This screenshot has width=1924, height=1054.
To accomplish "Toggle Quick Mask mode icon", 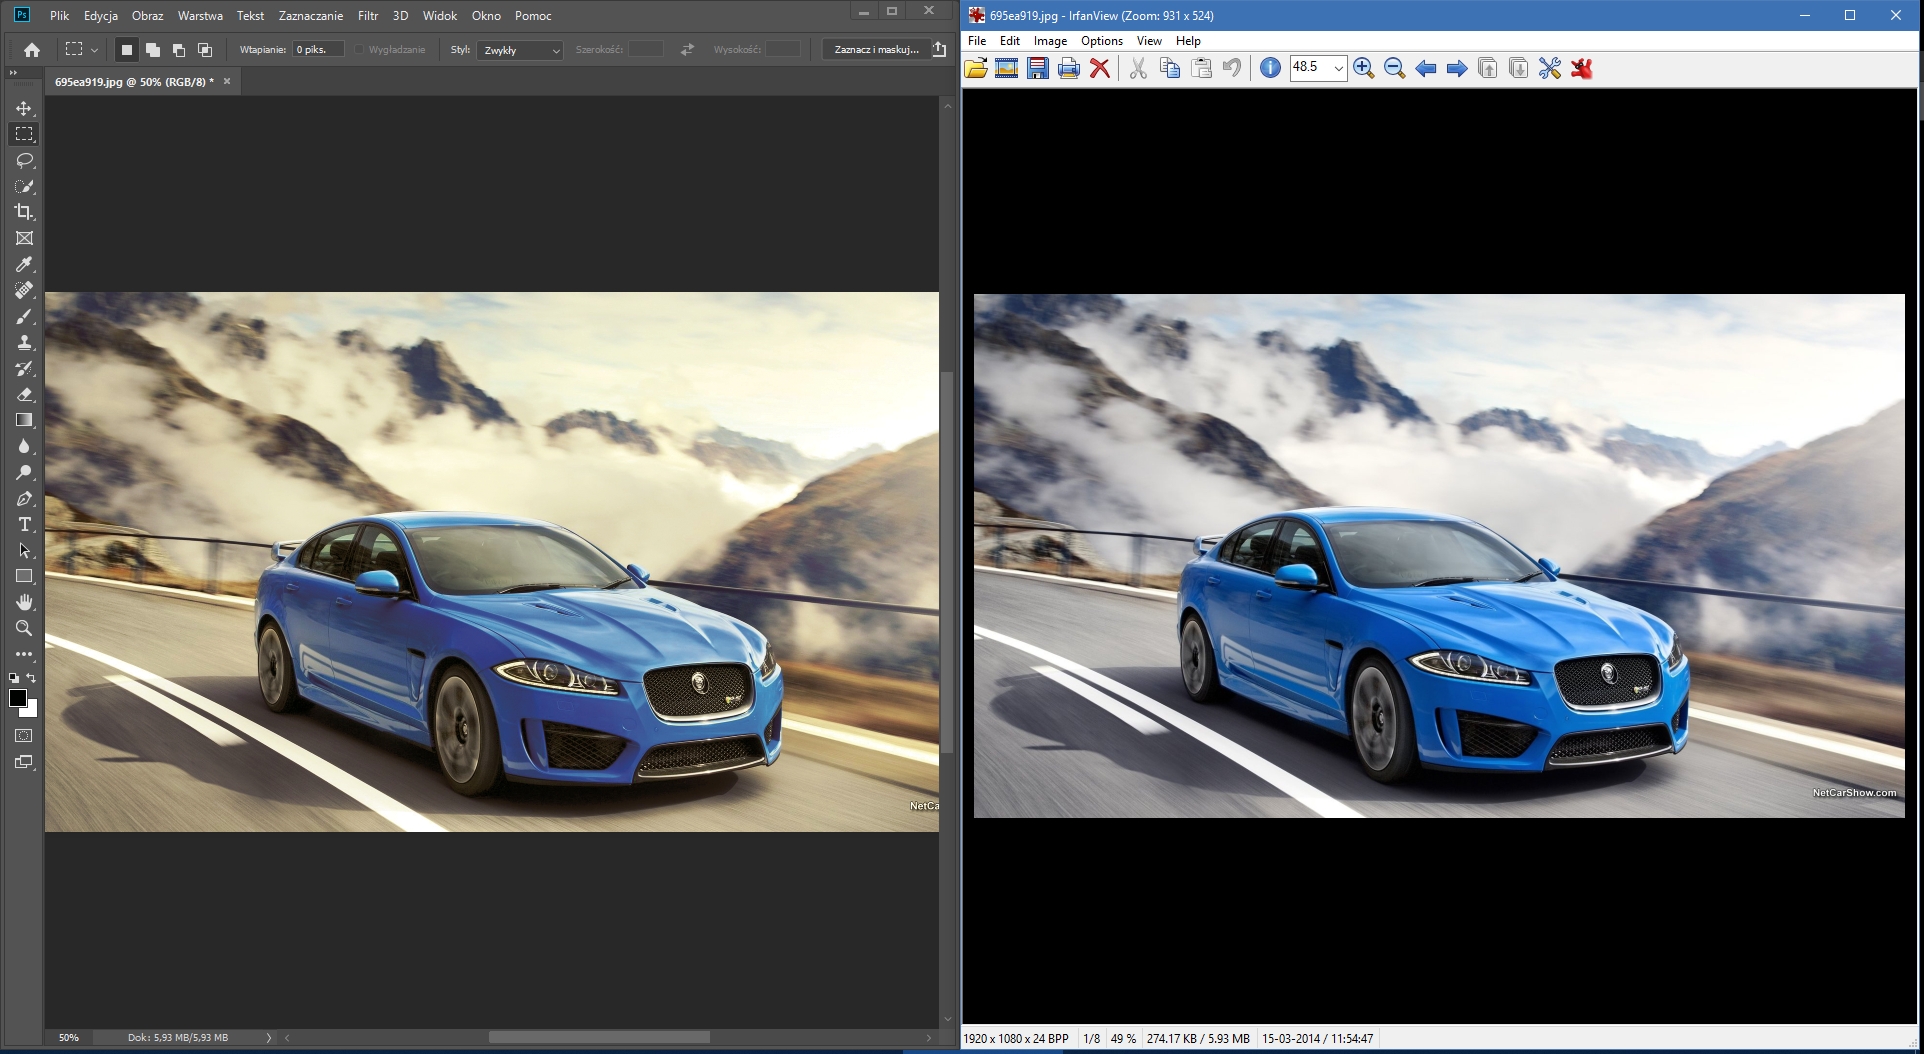I will [24, 736].
